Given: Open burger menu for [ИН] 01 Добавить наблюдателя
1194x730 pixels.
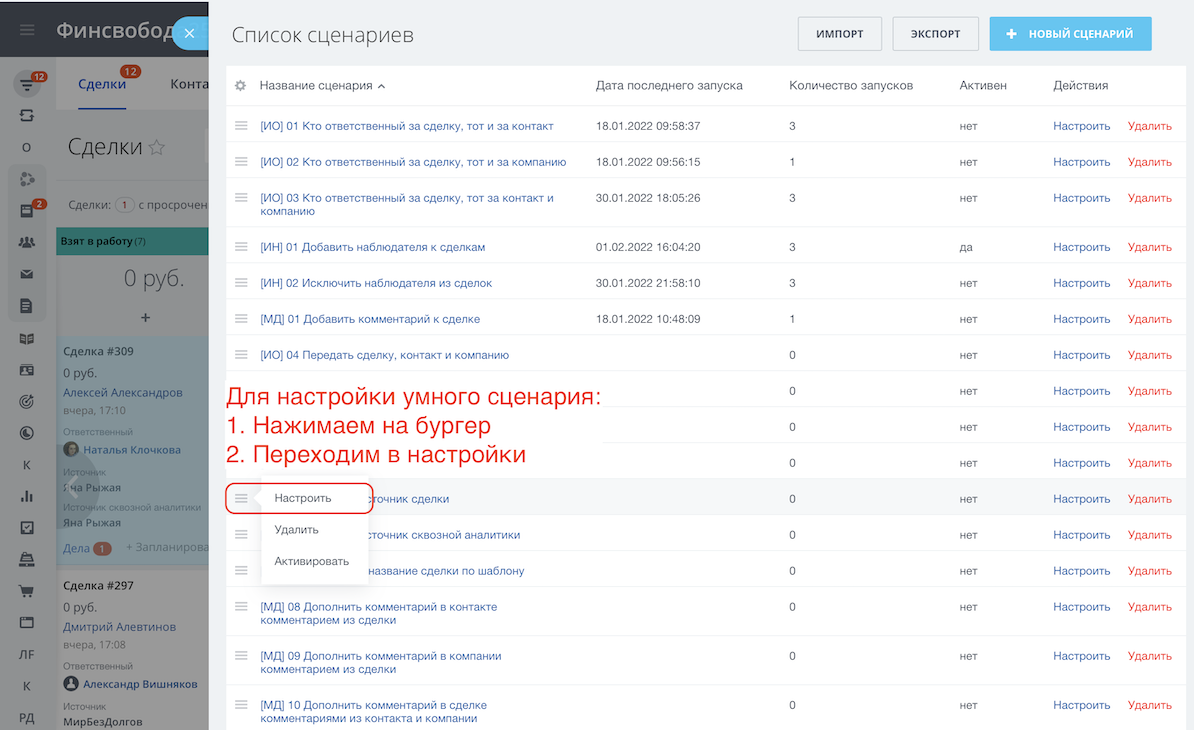Looking at the screenshot, I should tap(241, 247).
